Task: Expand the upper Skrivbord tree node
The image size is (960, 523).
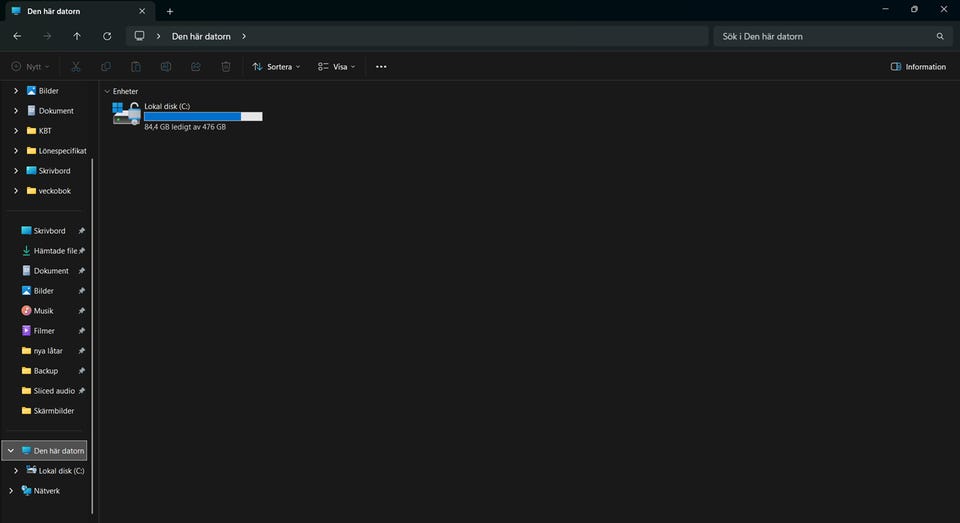Action: (x=16, y=171)
